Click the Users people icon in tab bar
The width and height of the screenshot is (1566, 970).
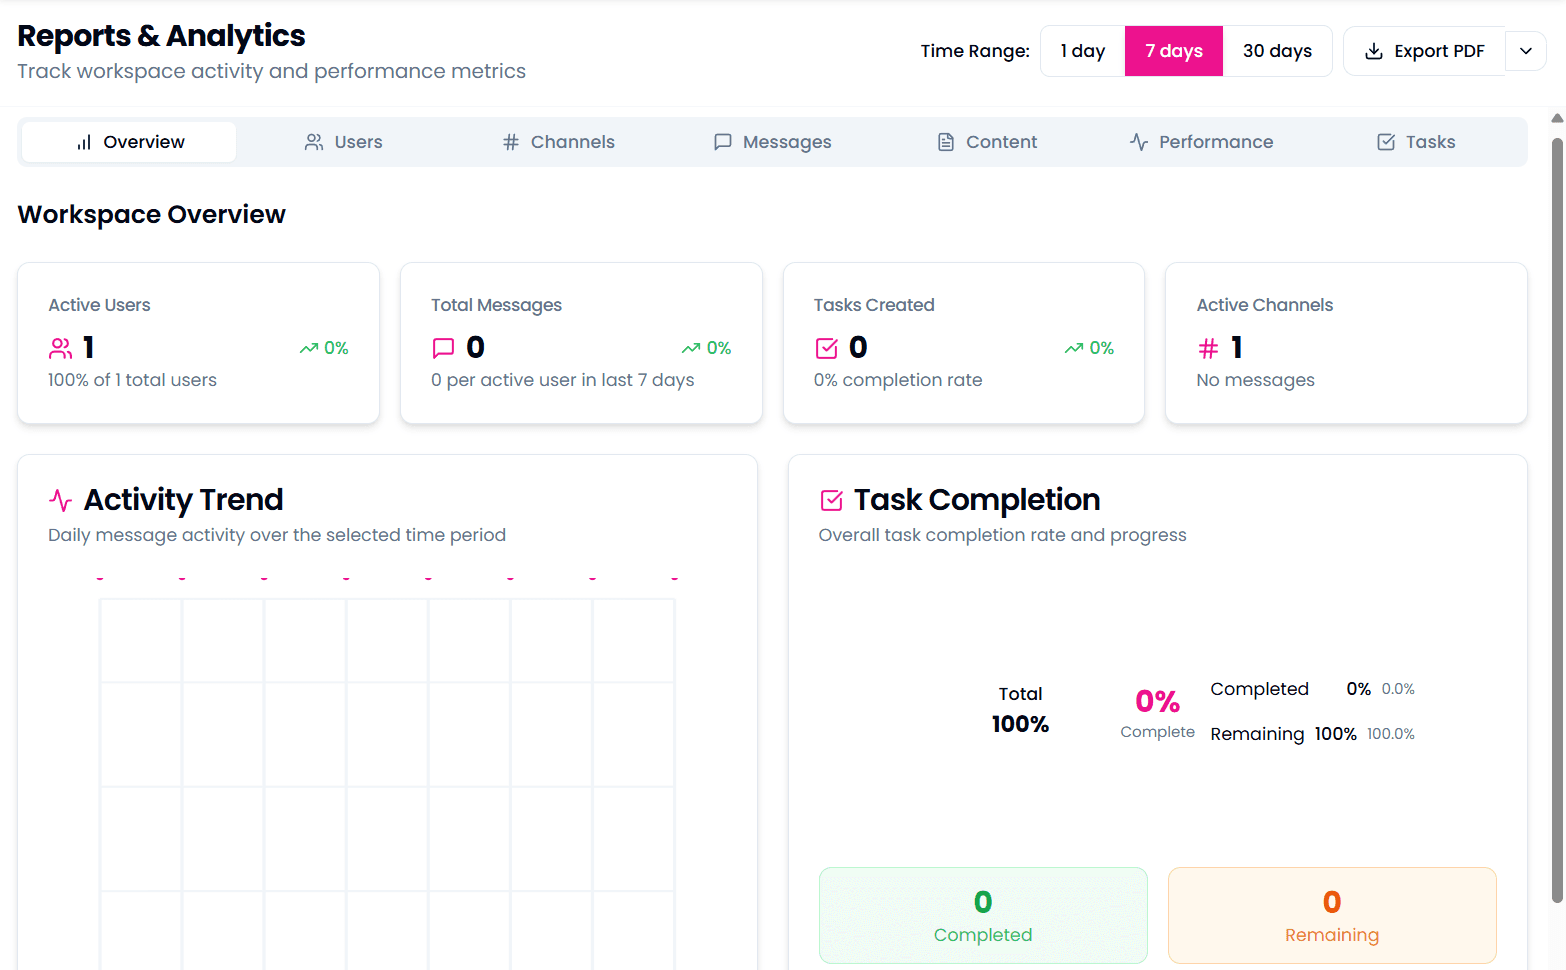pos(314,141)
